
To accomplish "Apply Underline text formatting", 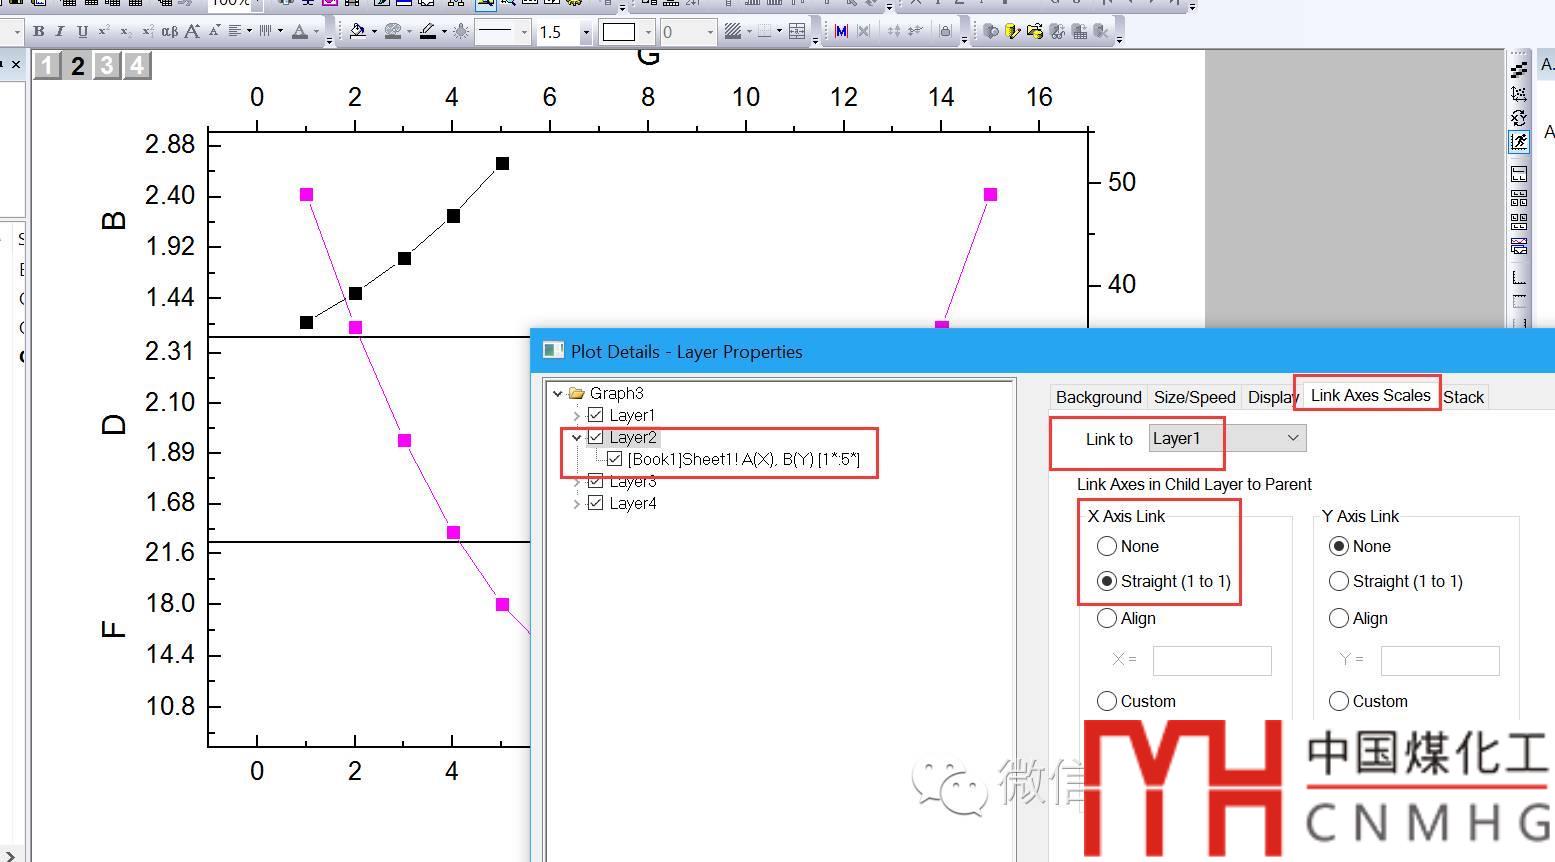I will [x=82, y=31].
